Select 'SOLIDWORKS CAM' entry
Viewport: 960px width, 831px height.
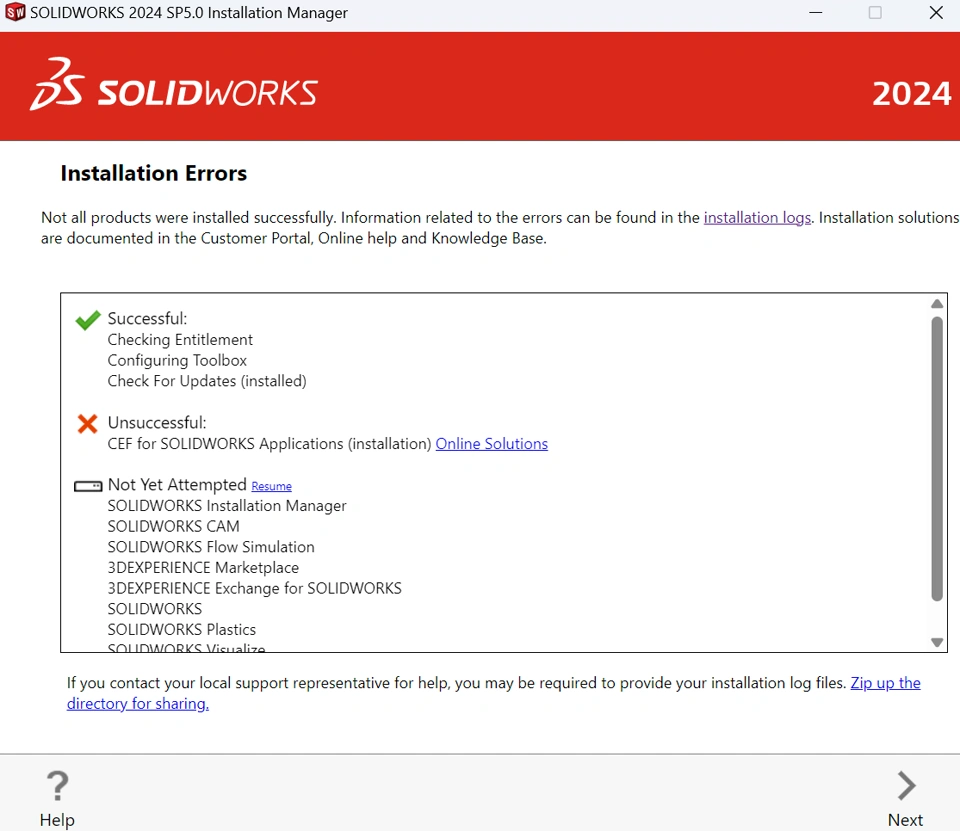(173, 527)
